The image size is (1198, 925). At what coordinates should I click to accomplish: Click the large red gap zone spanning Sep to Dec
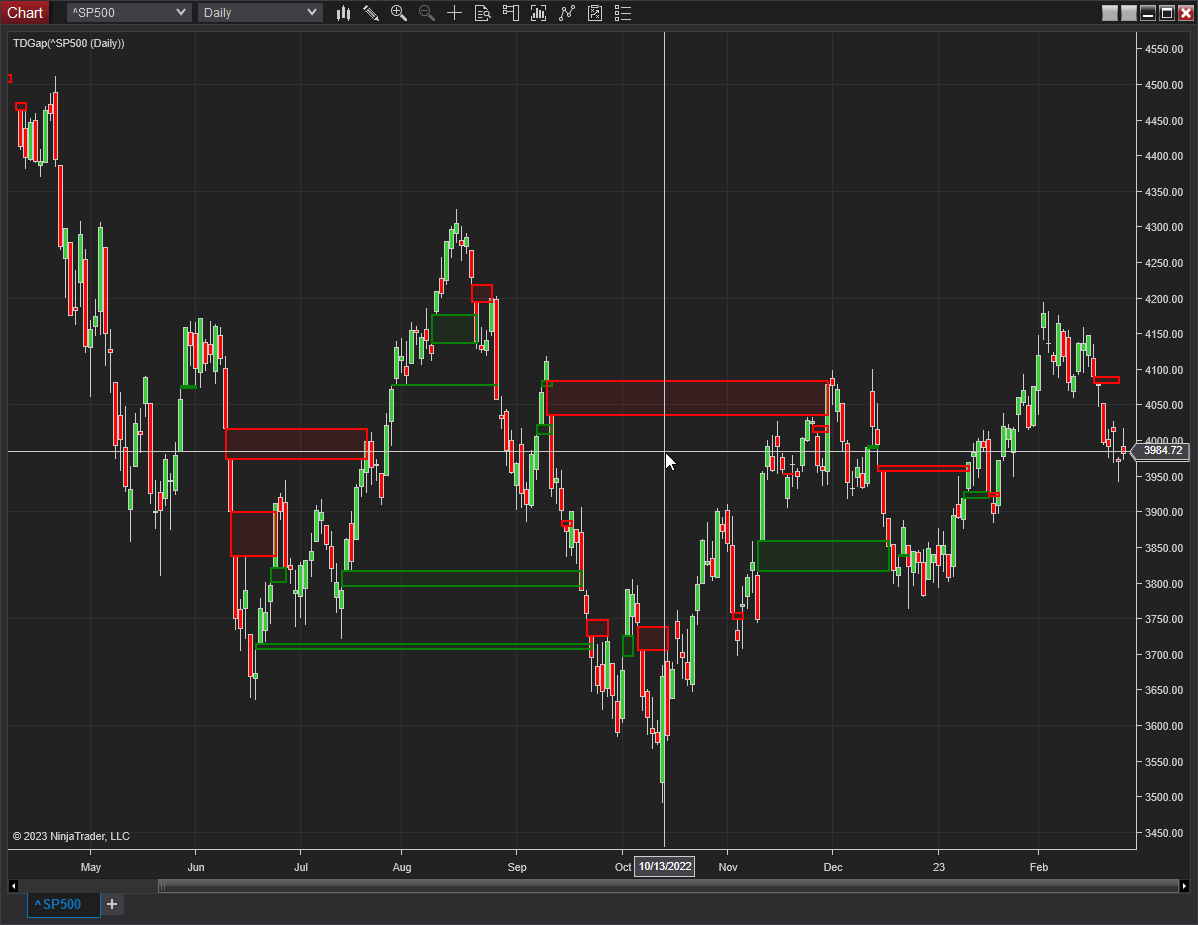point(688,398)
